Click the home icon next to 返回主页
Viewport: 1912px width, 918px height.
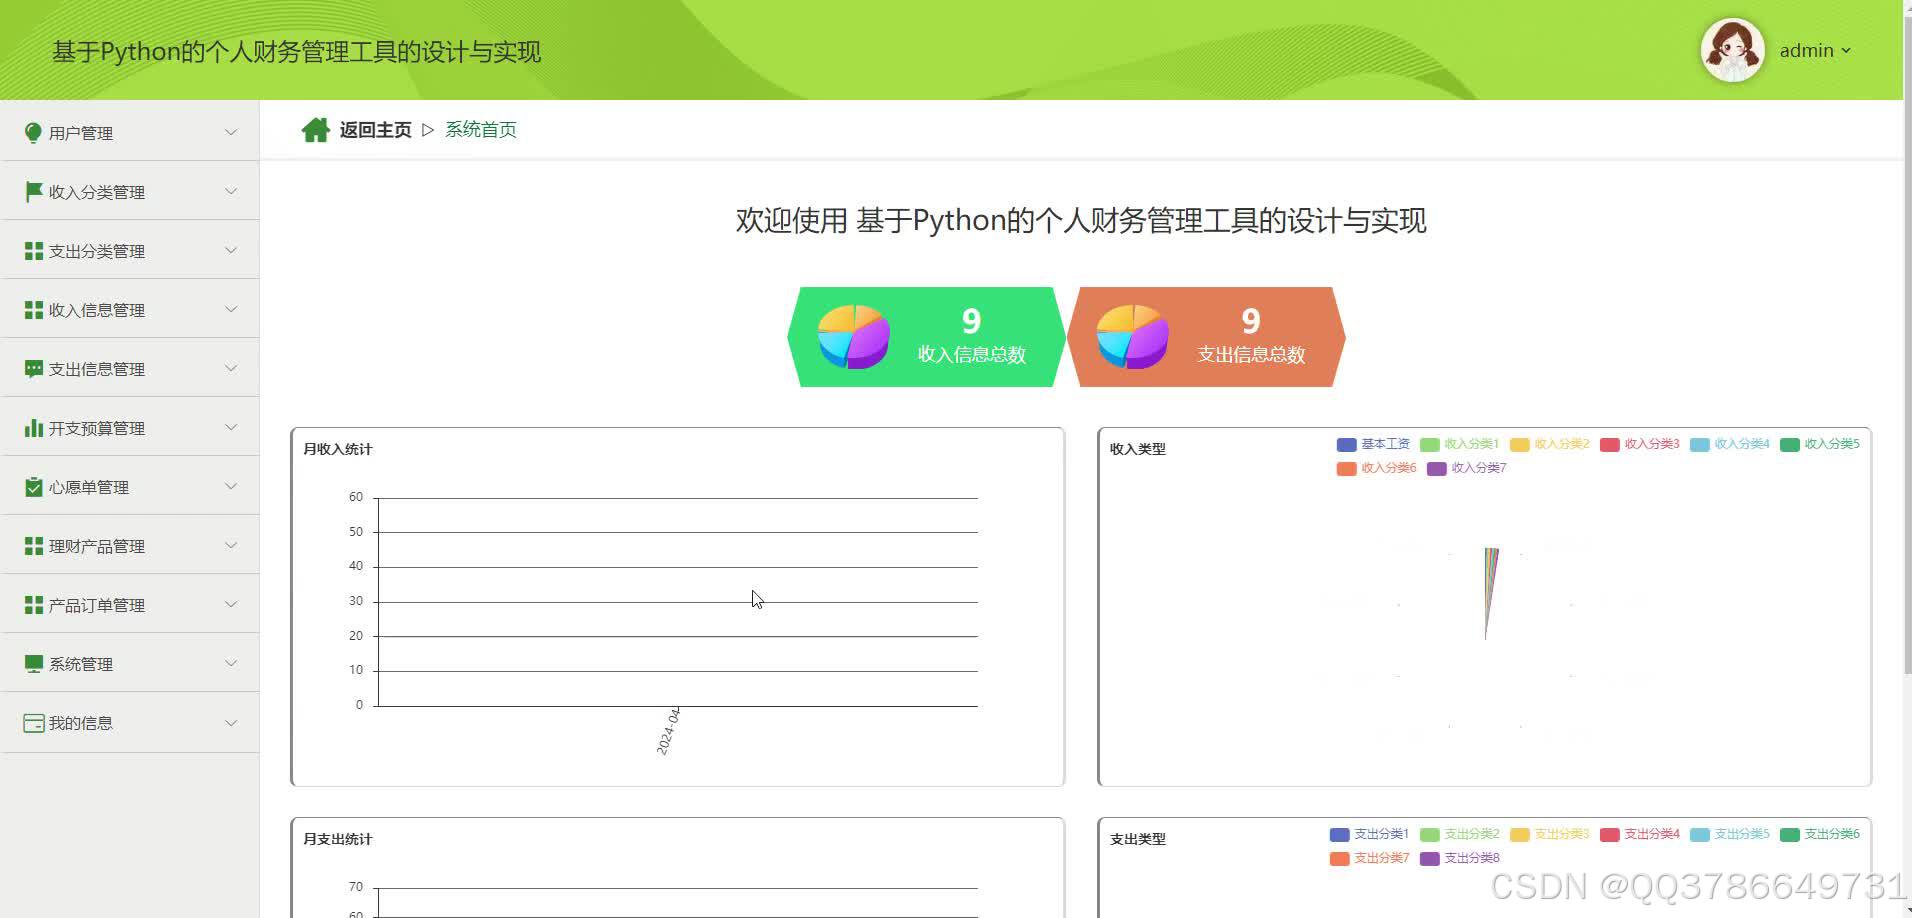point(315,128)
